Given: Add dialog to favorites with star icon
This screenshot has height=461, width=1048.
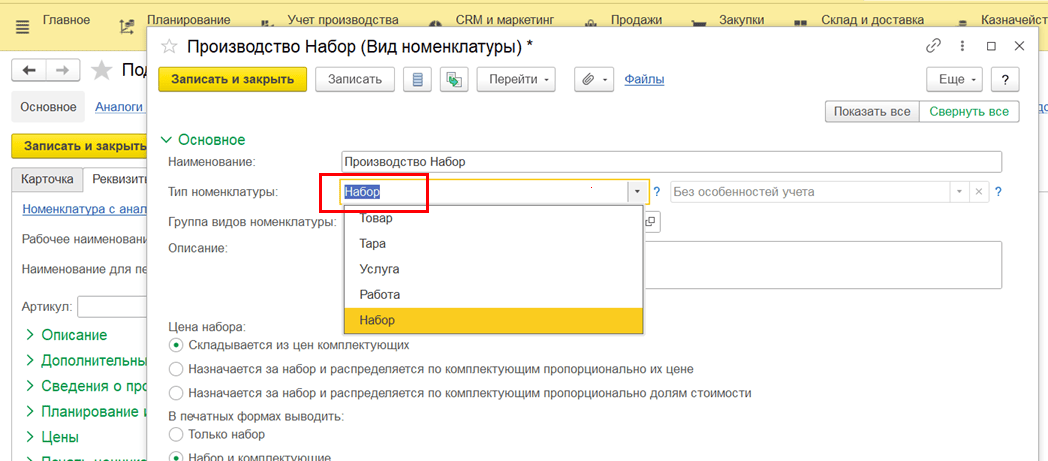Looking at the screenshot, I should [x=169, y=46].
